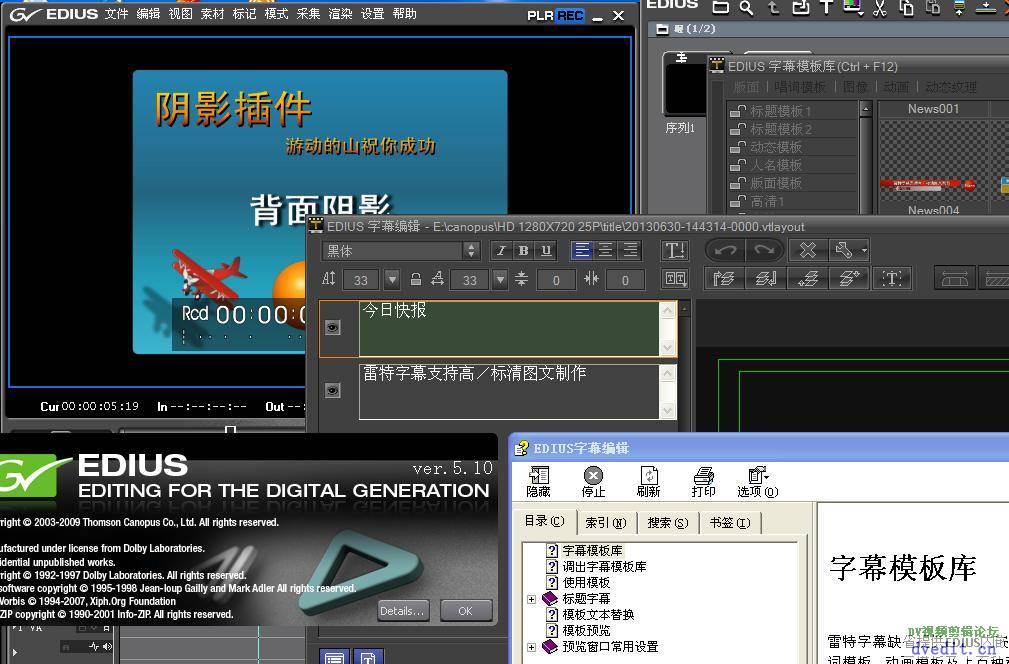Hide the 今日快报 subtitle line
The height and width of the screenshot is (664, 1009).
pyautogui.click(x=333, y=327)
